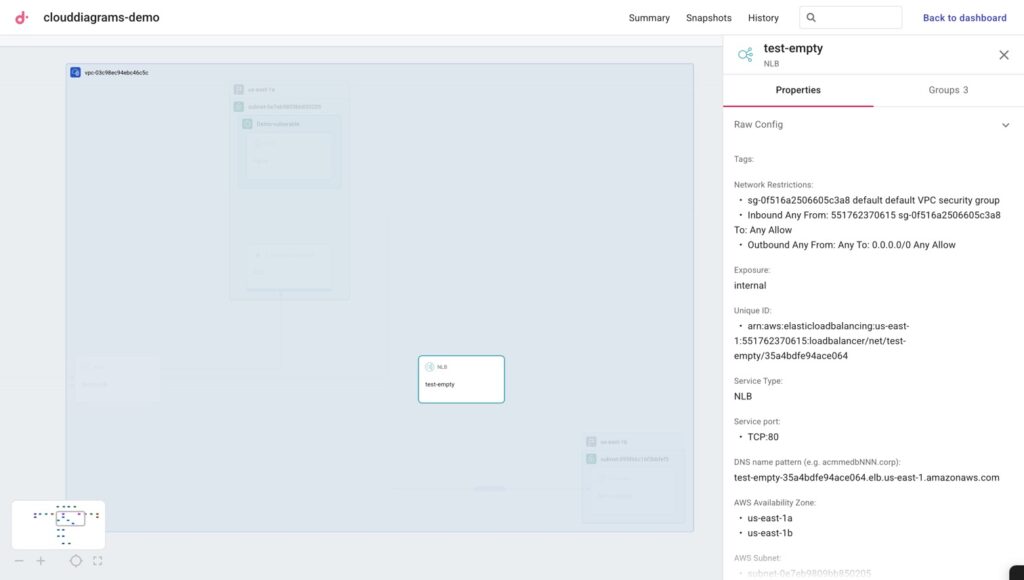
Task: Click the minimap overview thumbnail
Action: click(58, 524)
